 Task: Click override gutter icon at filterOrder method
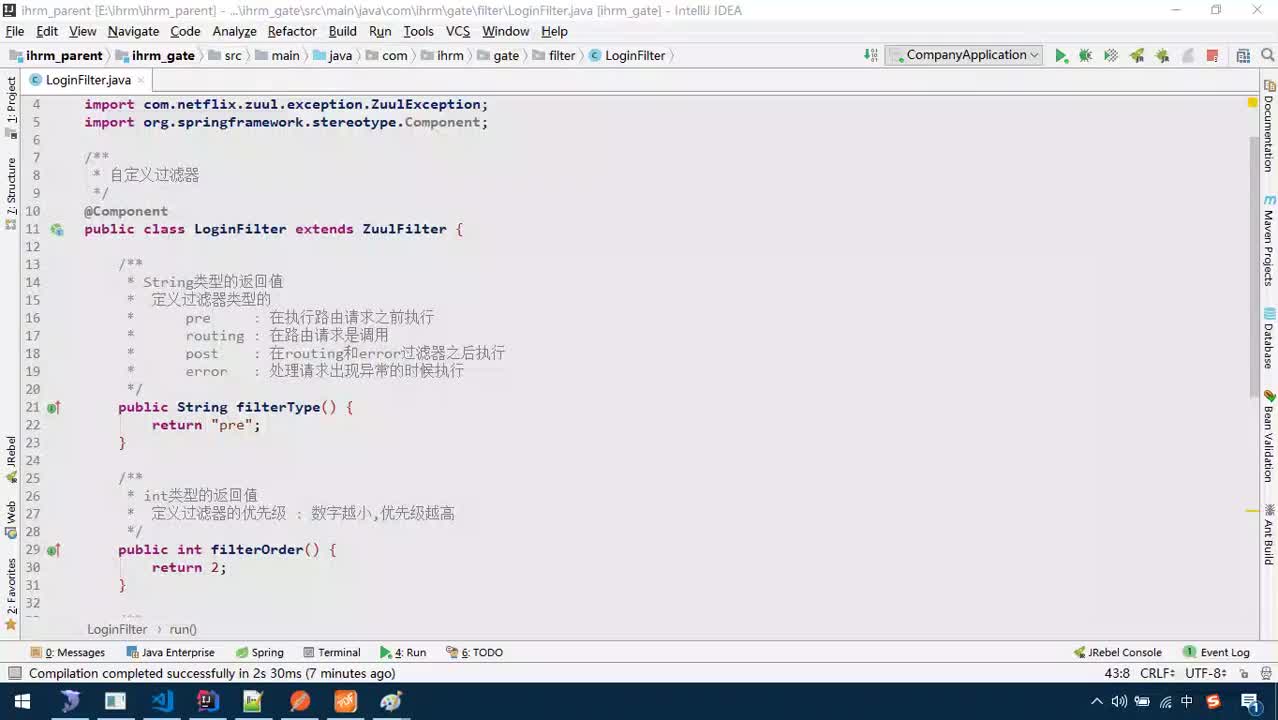(x=54, y=549)
